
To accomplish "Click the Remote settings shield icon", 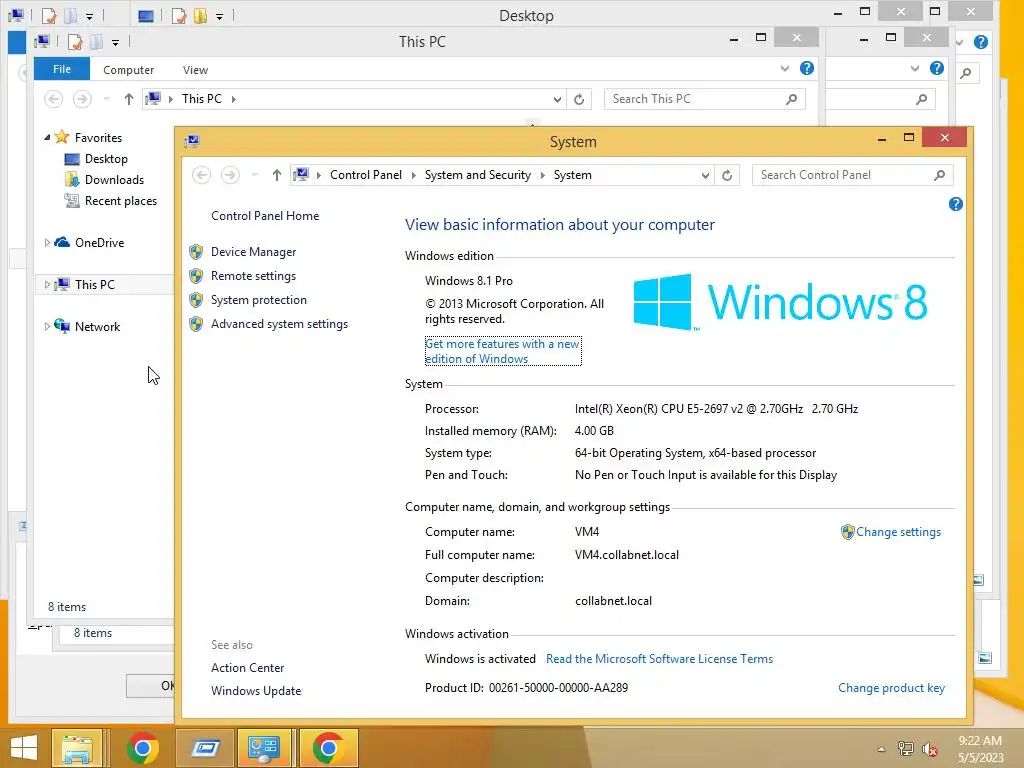I will coord(196,276).
